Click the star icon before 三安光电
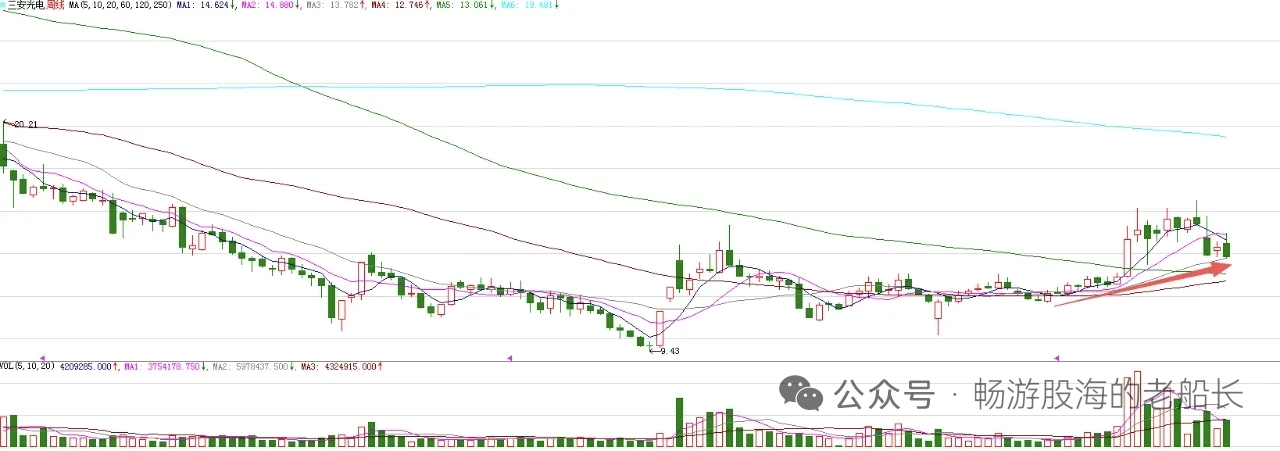Image resolution: width=1280 pixels, height=451 pixels. tap(3, 6)
